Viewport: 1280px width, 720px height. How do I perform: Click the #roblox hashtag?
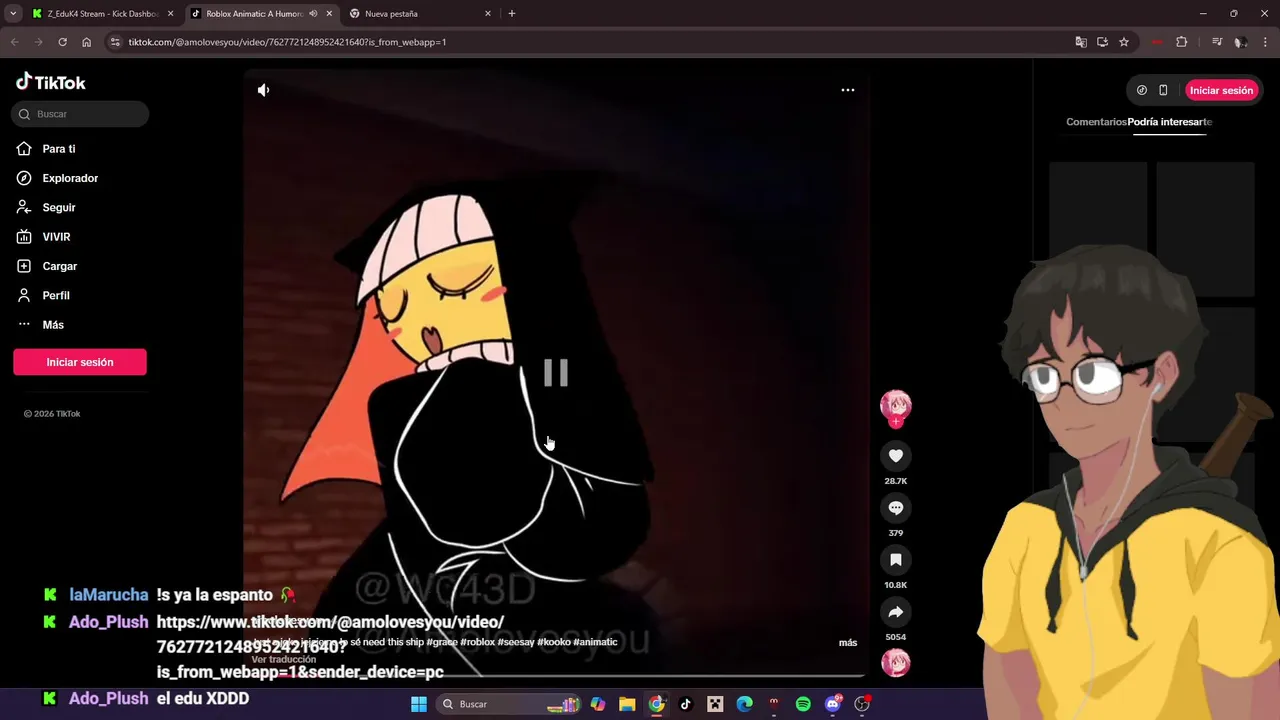coord(478,642)
